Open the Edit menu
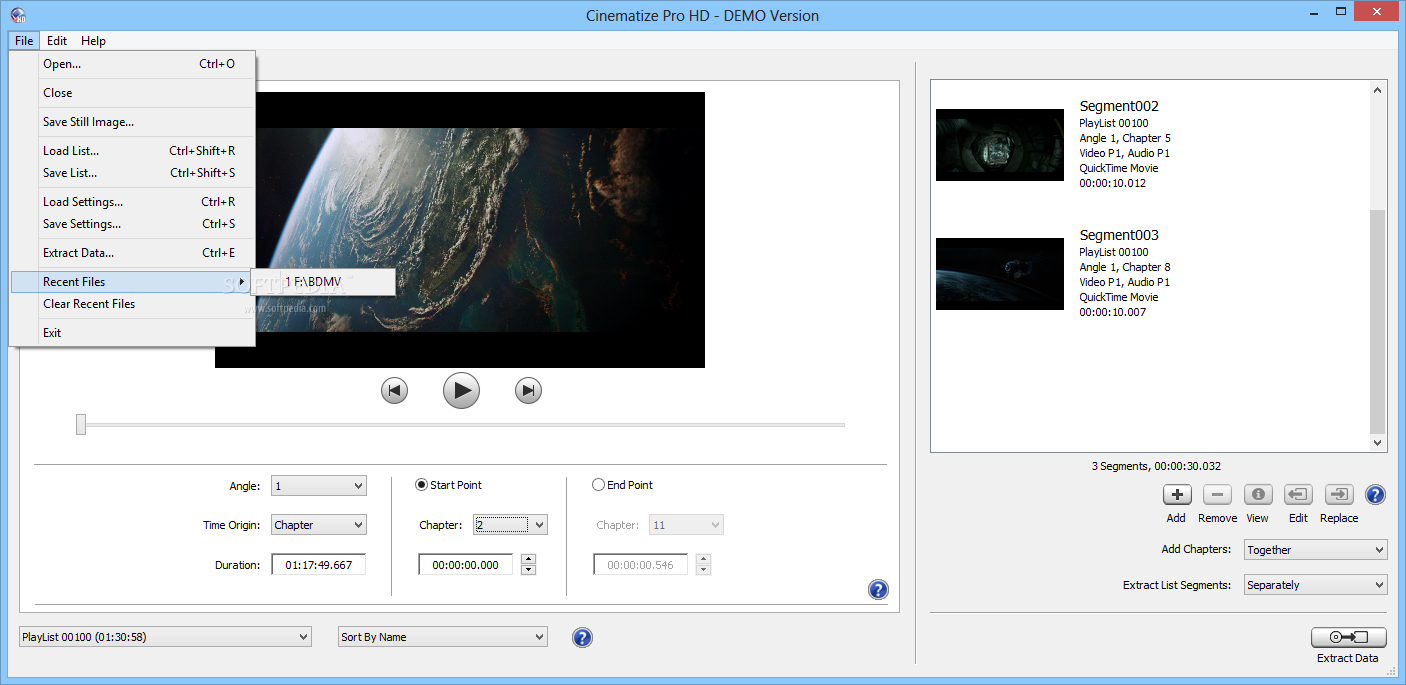 tap(57, 41)
